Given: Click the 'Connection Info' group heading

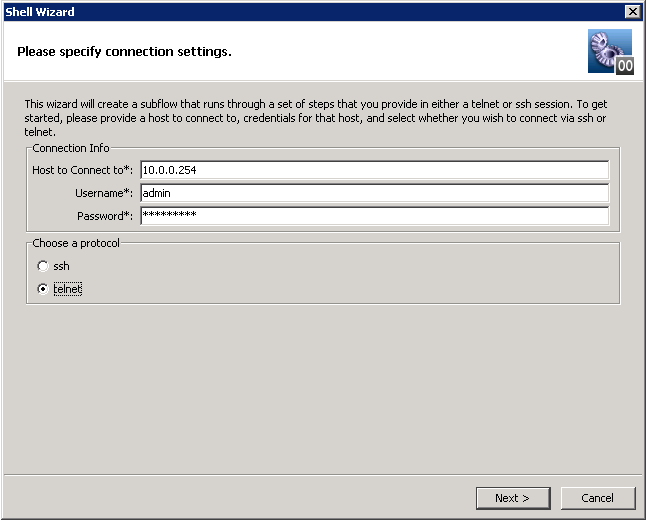Looking at the screenshot, I should point(71,148).
